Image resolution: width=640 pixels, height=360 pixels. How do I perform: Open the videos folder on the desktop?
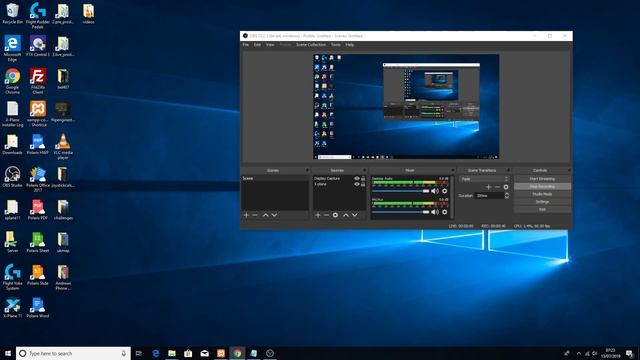[x=88, y=13]
